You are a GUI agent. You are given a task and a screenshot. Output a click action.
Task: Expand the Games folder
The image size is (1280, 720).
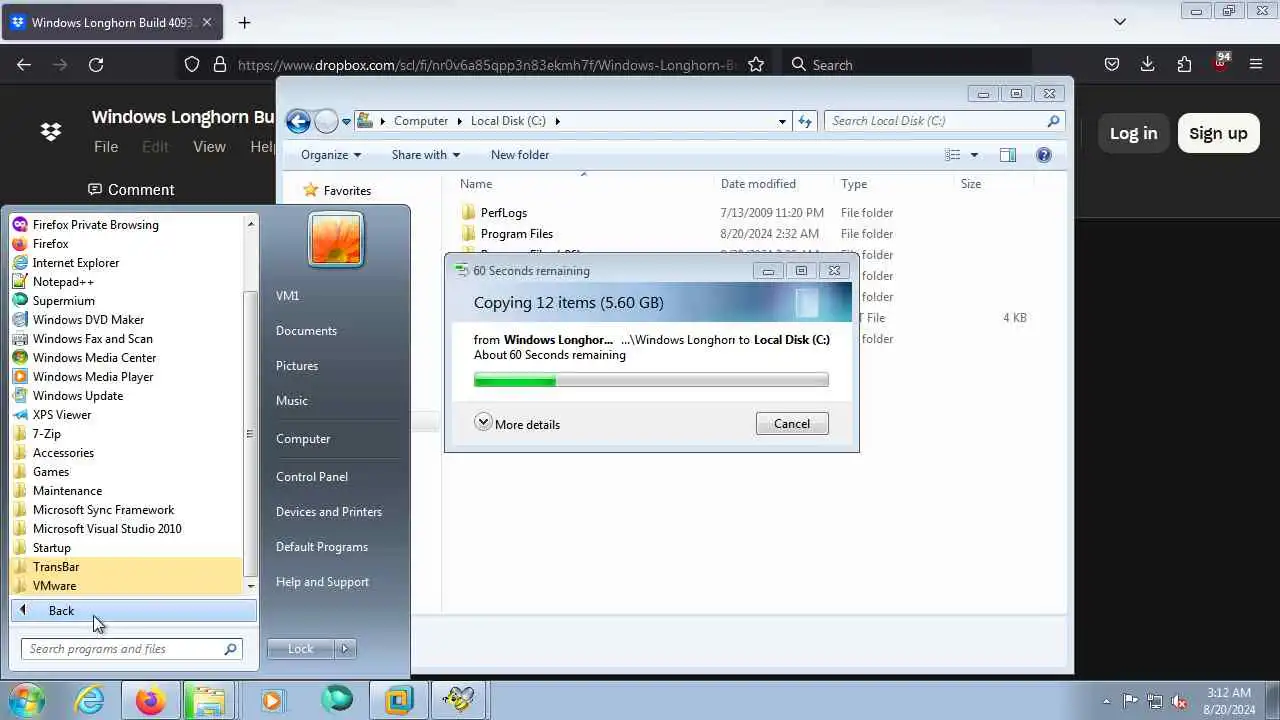pos(51,472)
